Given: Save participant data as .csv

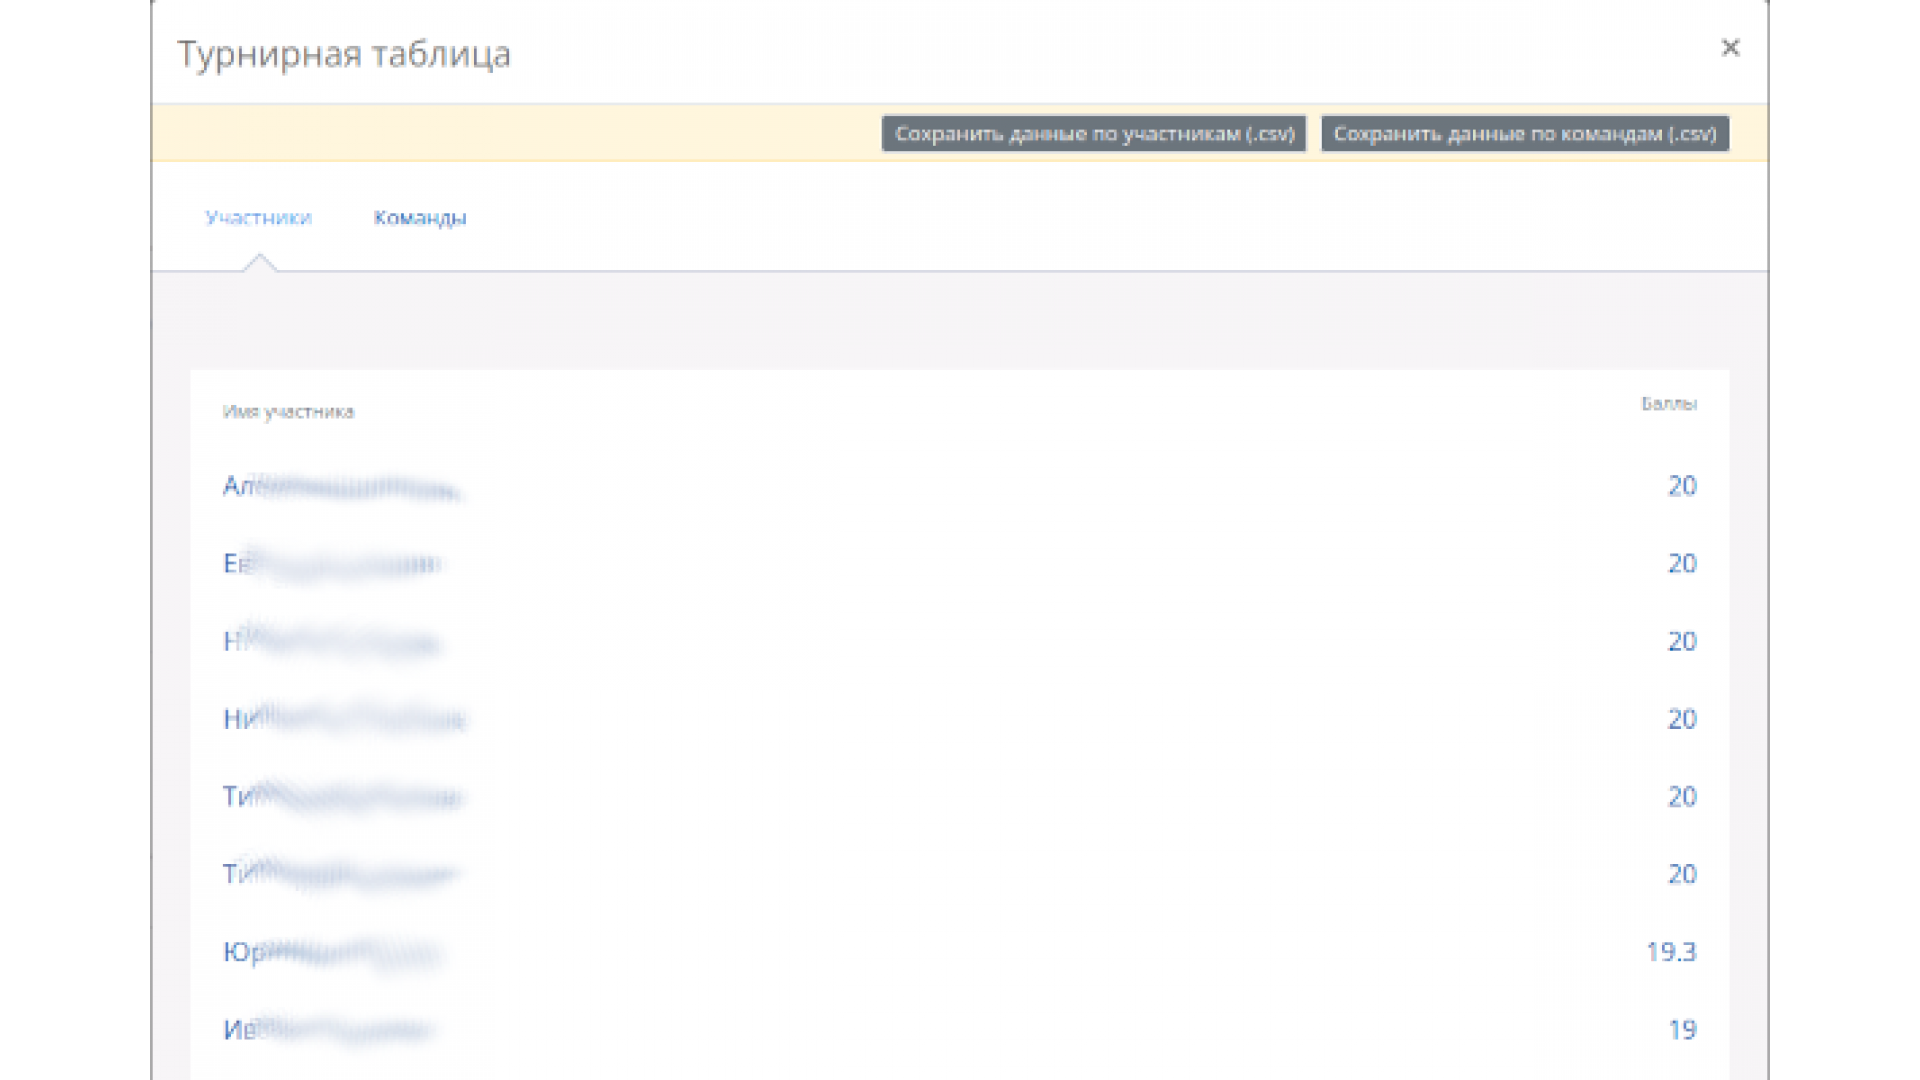Looking at the screenshot, I should 1094,134.
